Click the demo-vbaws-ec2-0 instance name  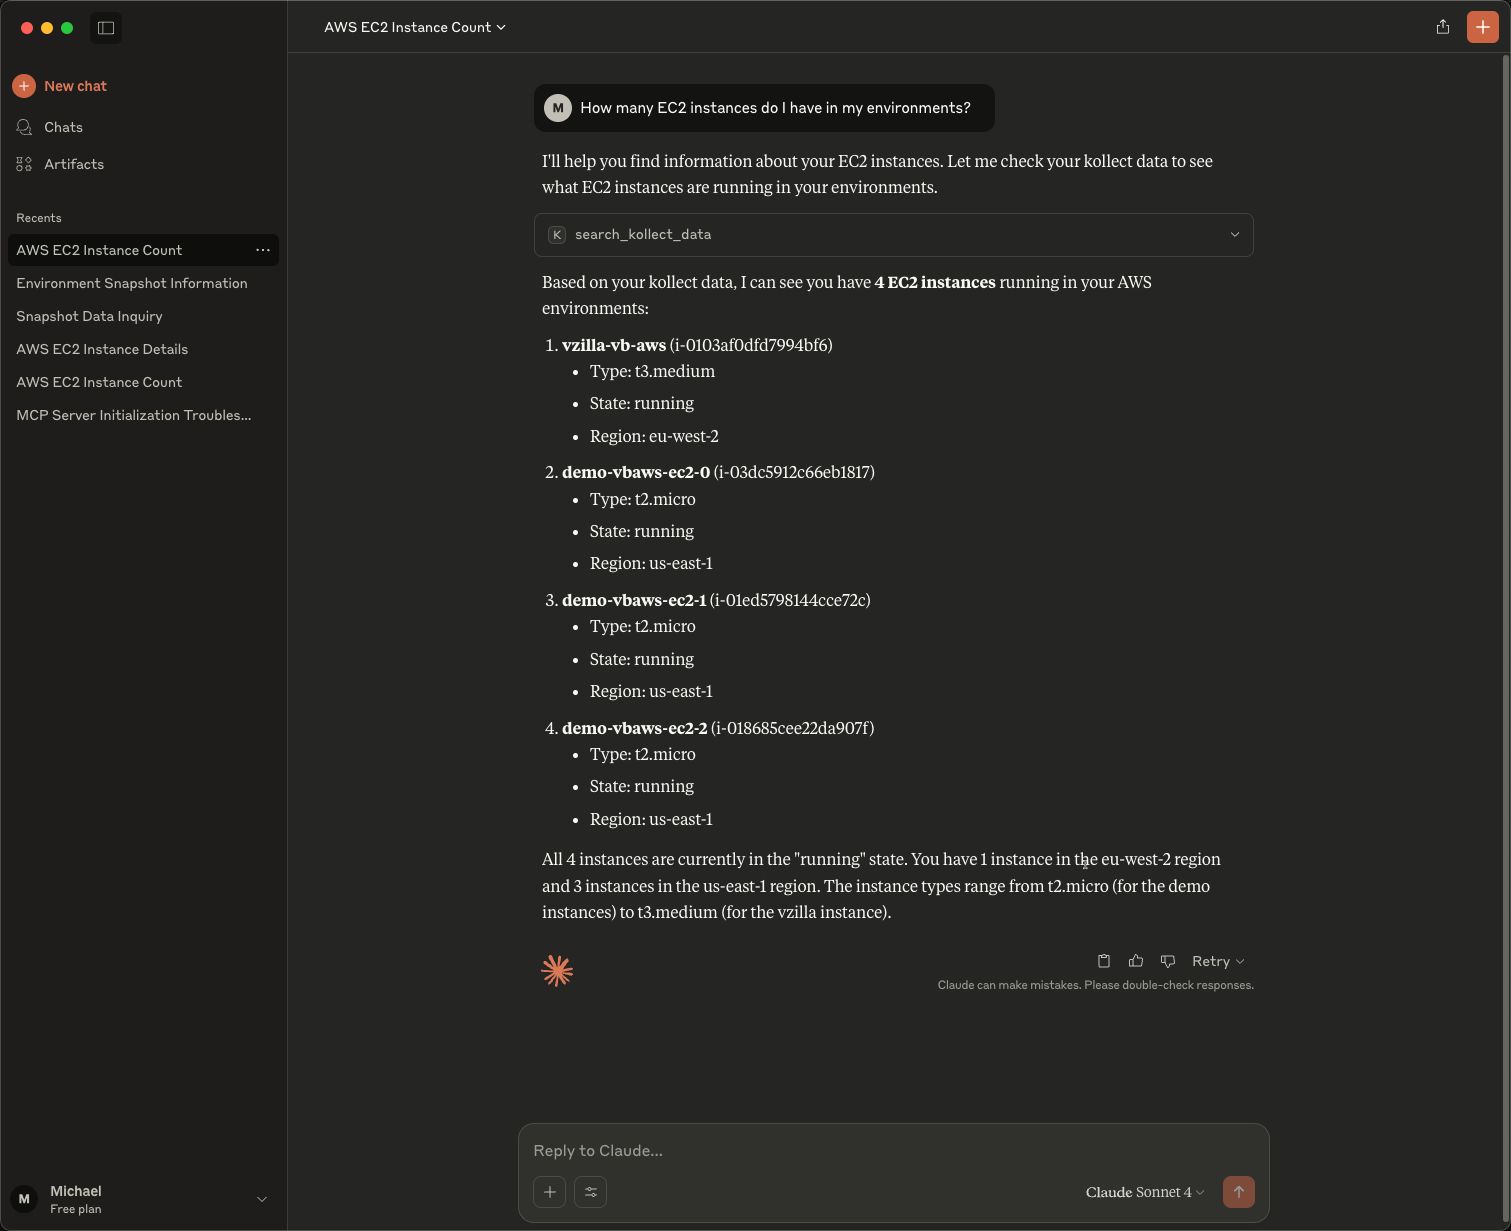coord(636,472)
